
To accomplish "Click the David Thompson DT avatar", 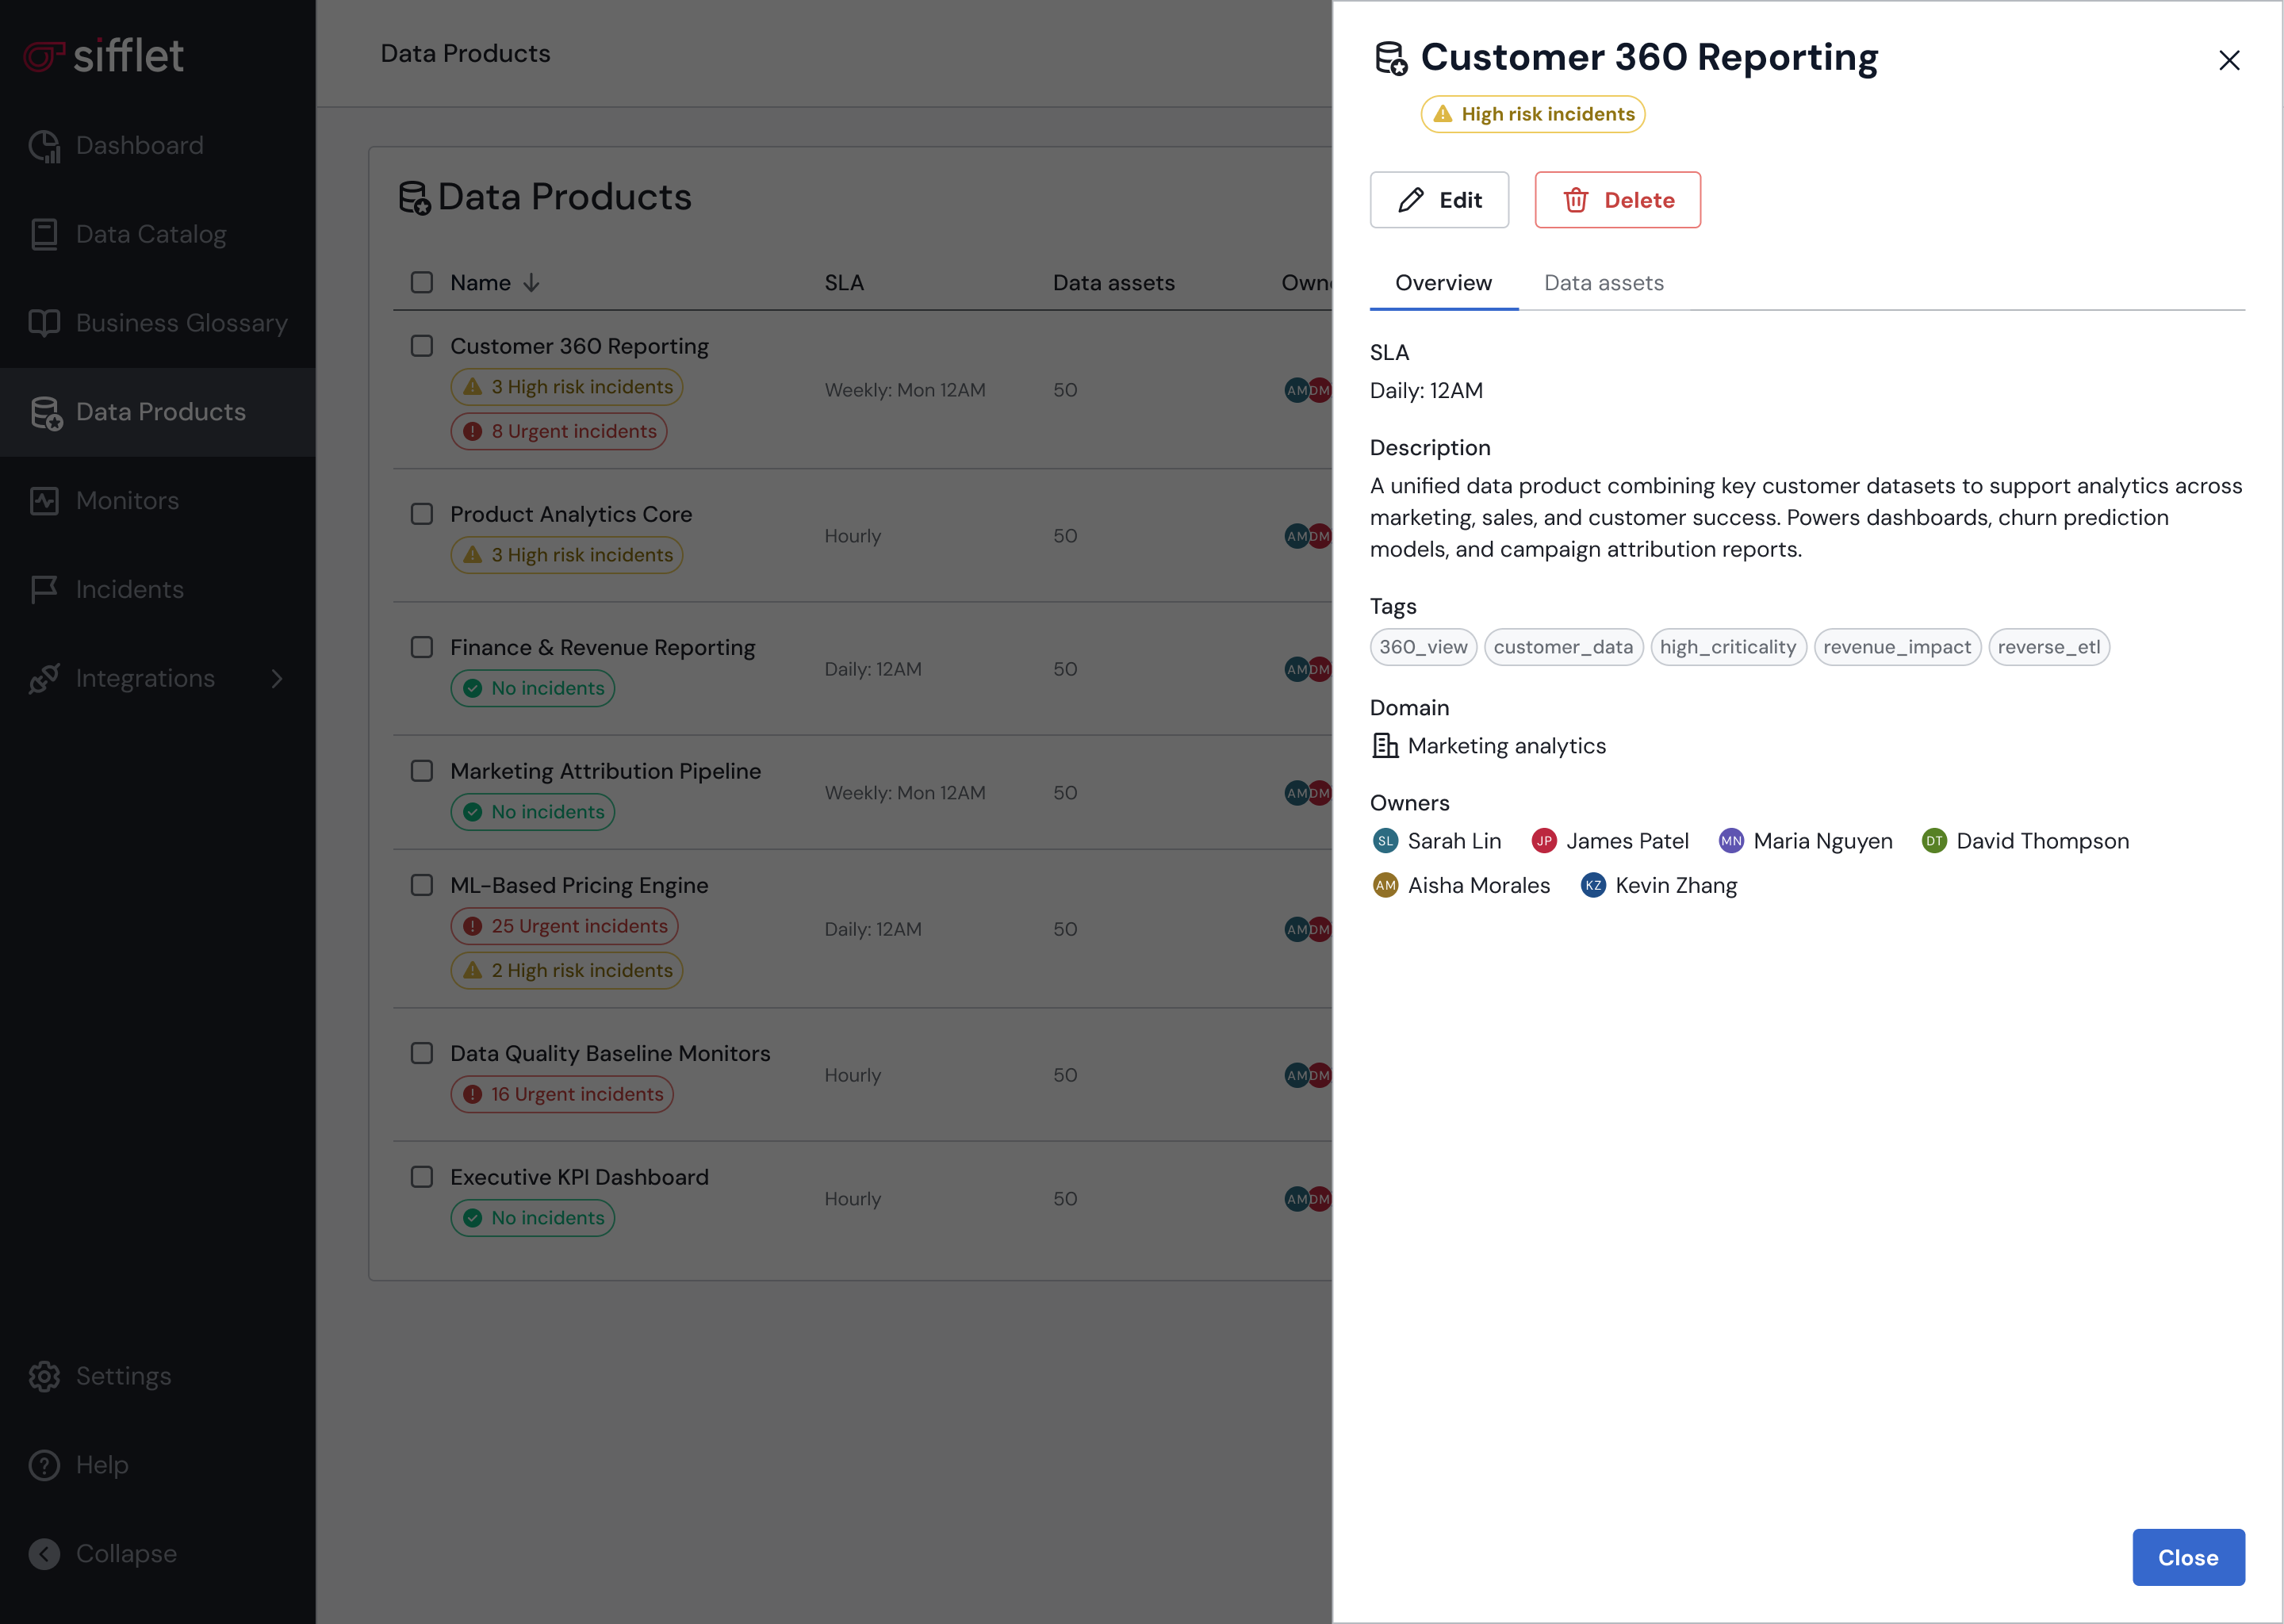I will 1934,841.
